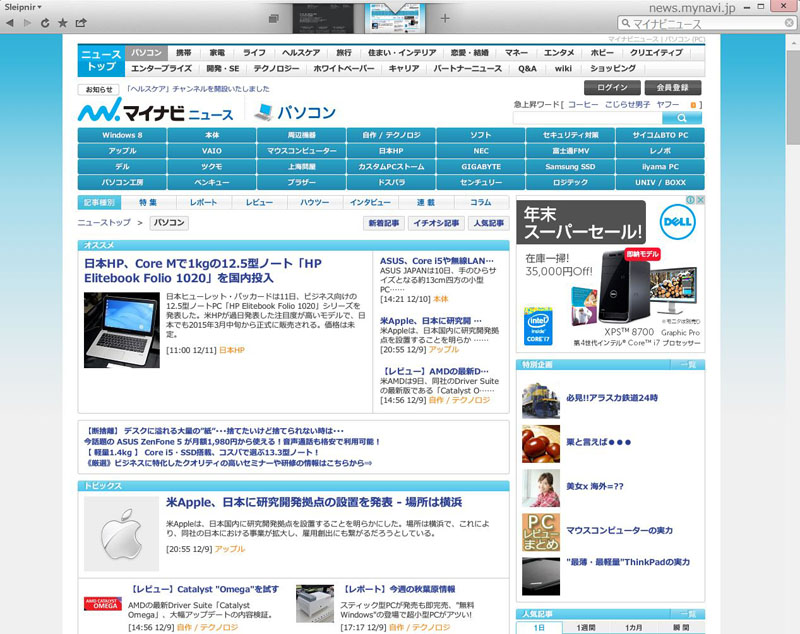Bookmark the page with the star icon
Viewport: 800px width, 634px height.
(63, 23)
